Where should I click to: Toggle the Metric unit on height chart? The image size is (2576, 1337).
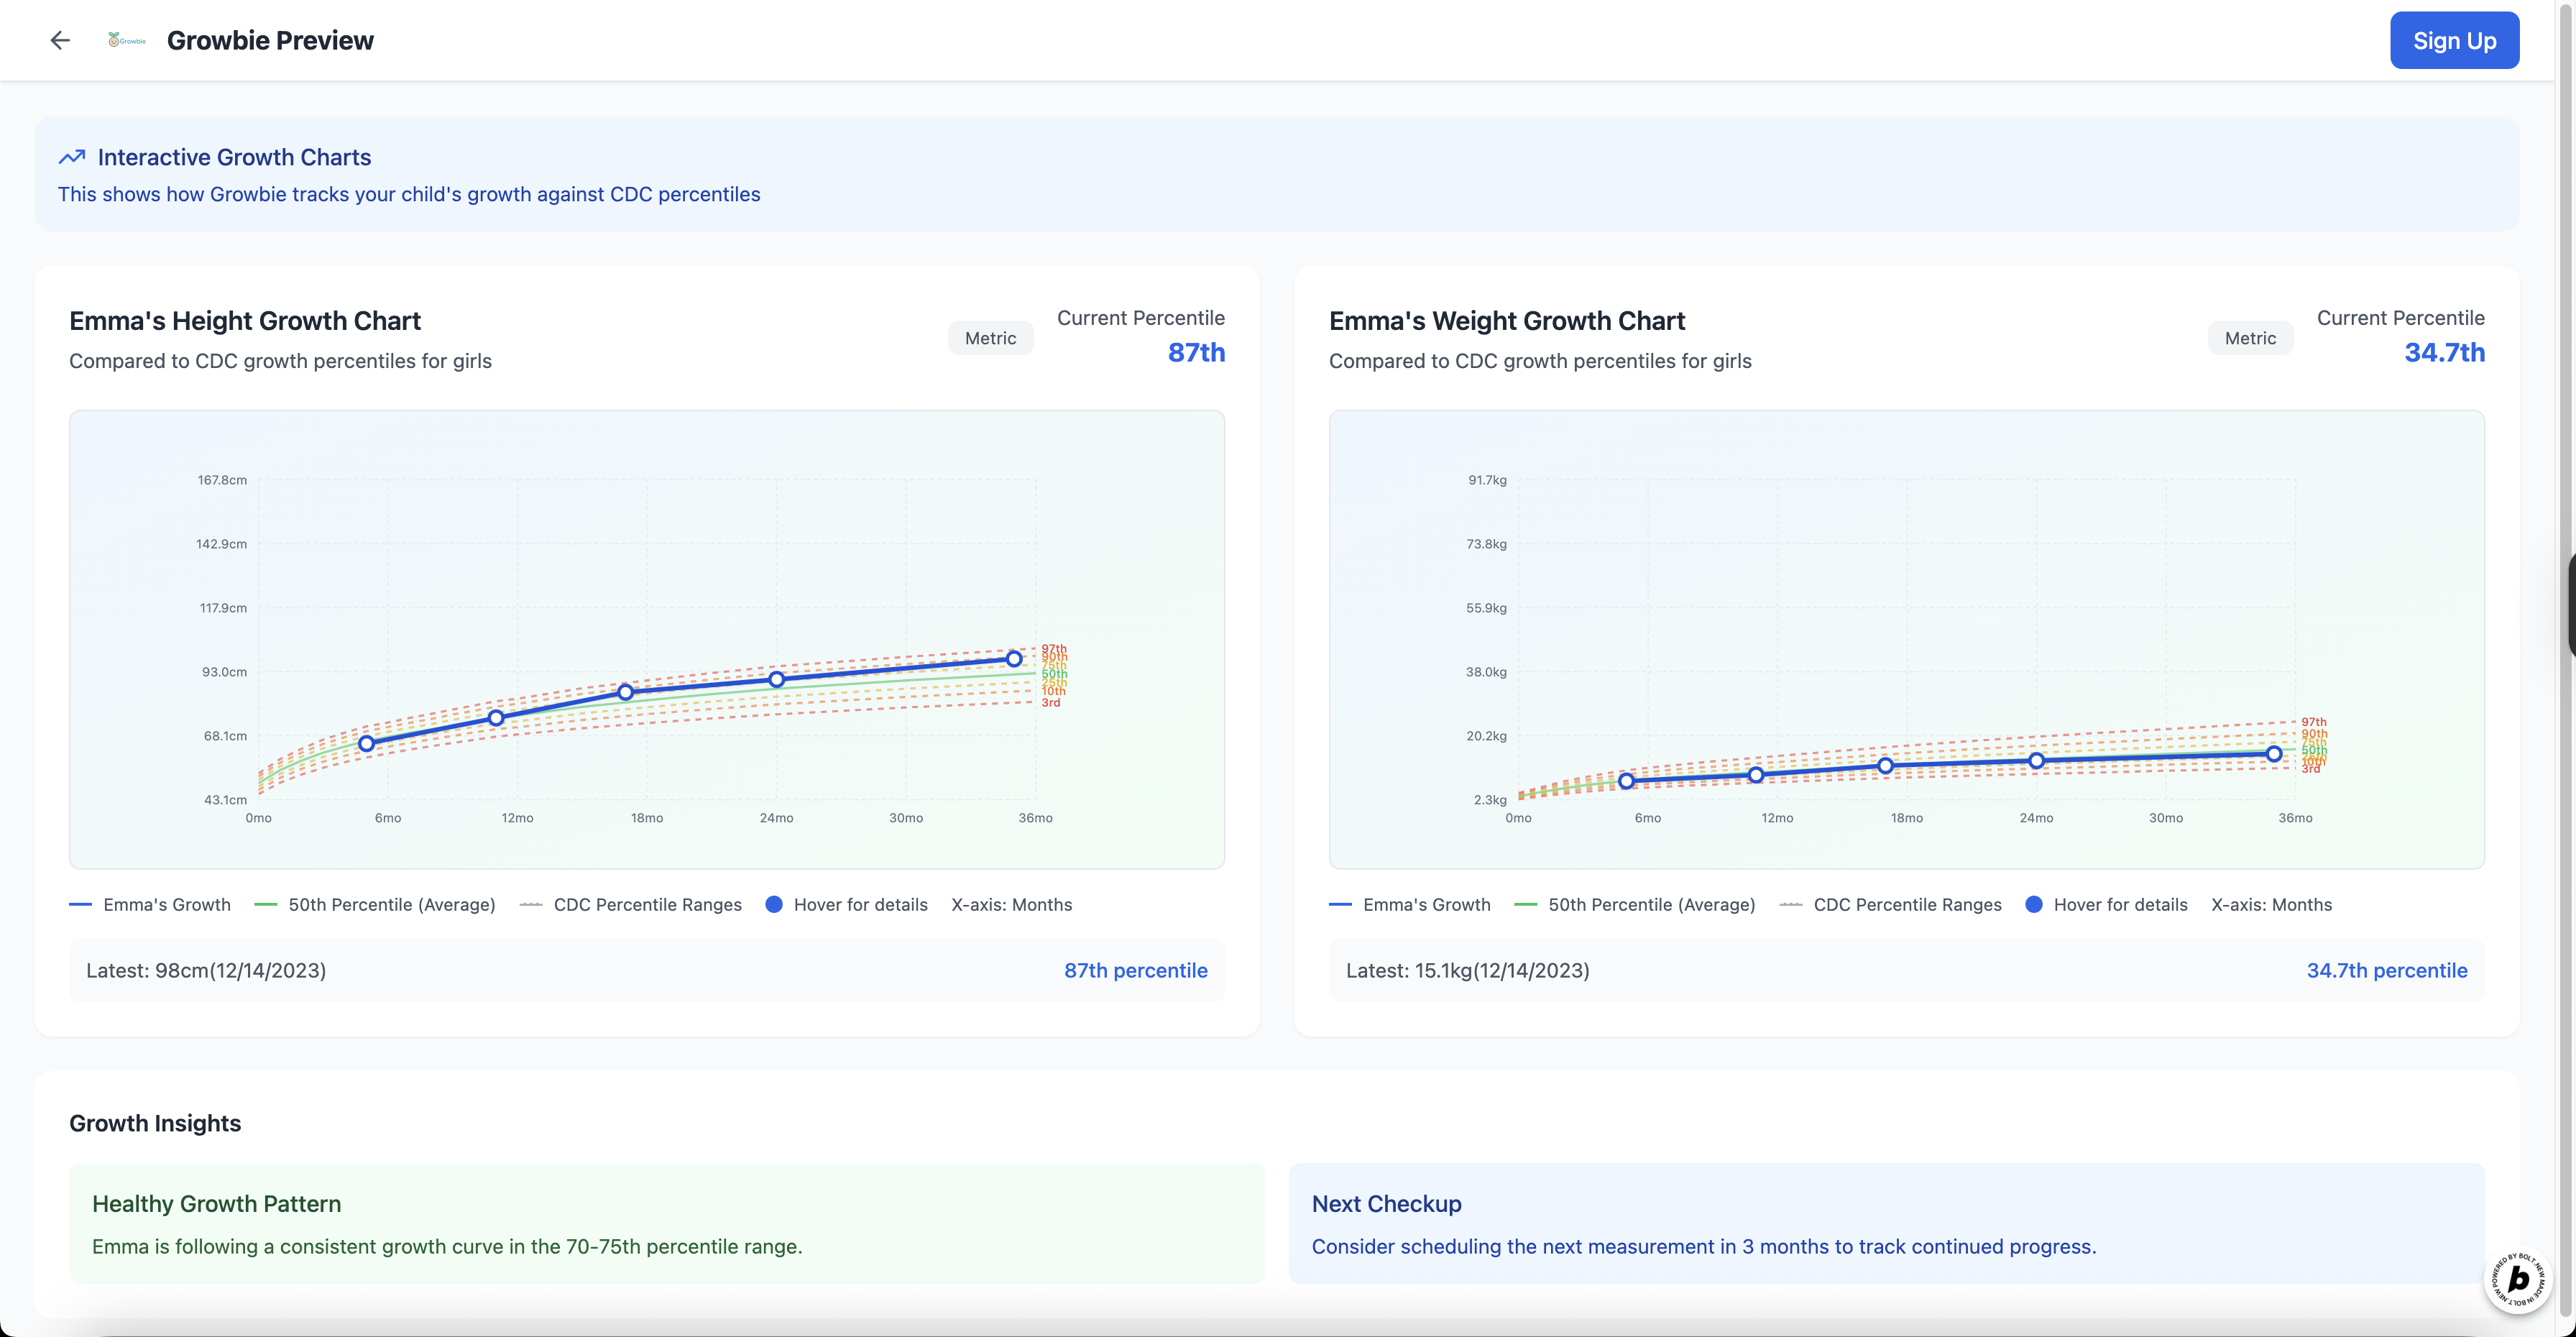990,338
